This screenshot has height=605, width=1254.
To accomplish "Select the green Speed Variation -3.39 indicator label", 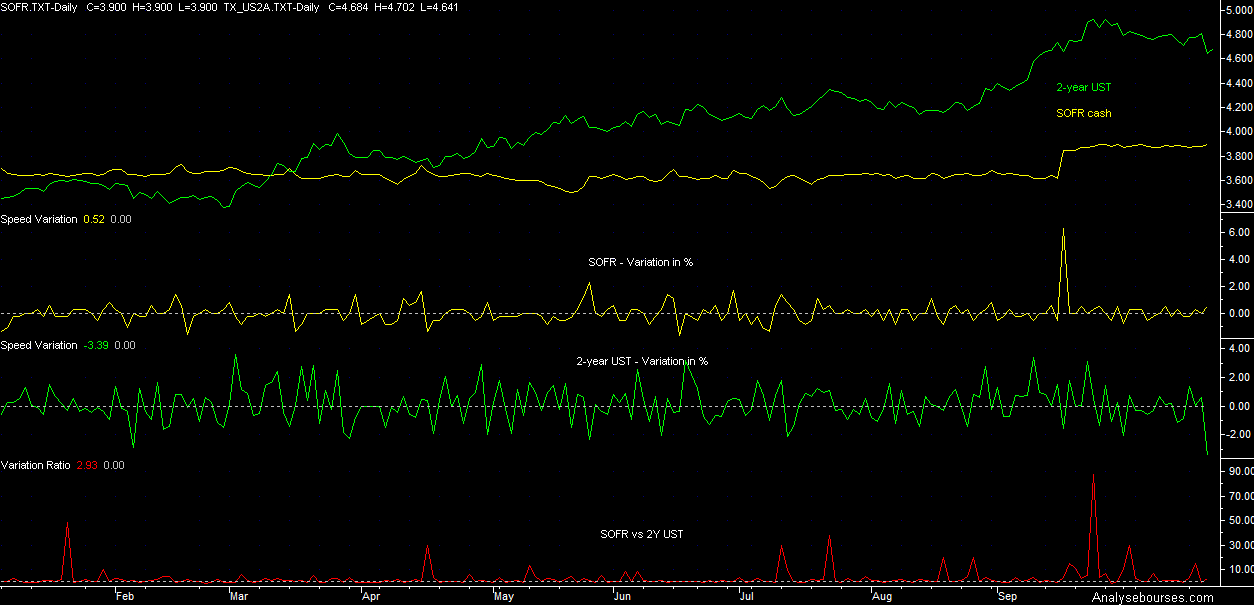I will pos(68,345).
